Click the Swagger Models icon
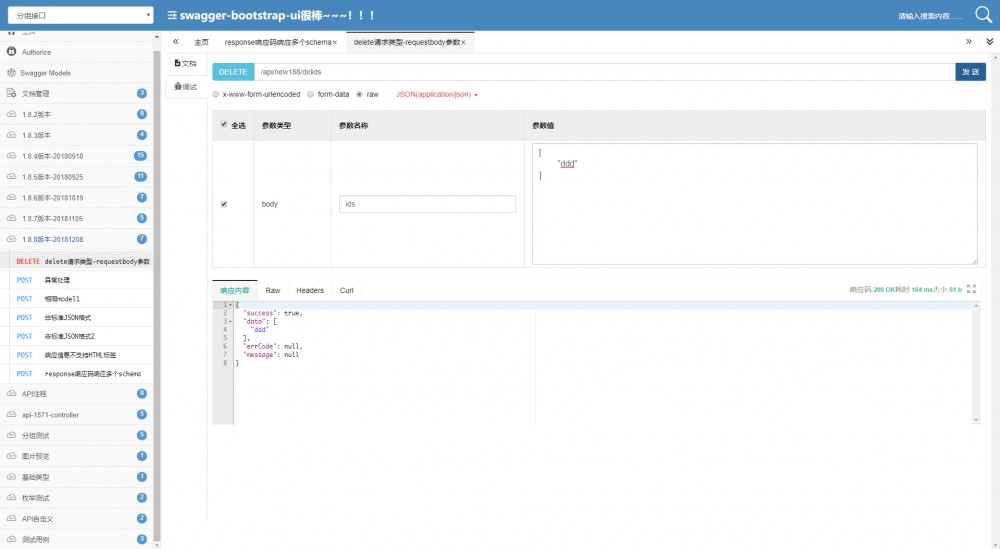This screenshot has height=549, width=1000. click(11, 72)
